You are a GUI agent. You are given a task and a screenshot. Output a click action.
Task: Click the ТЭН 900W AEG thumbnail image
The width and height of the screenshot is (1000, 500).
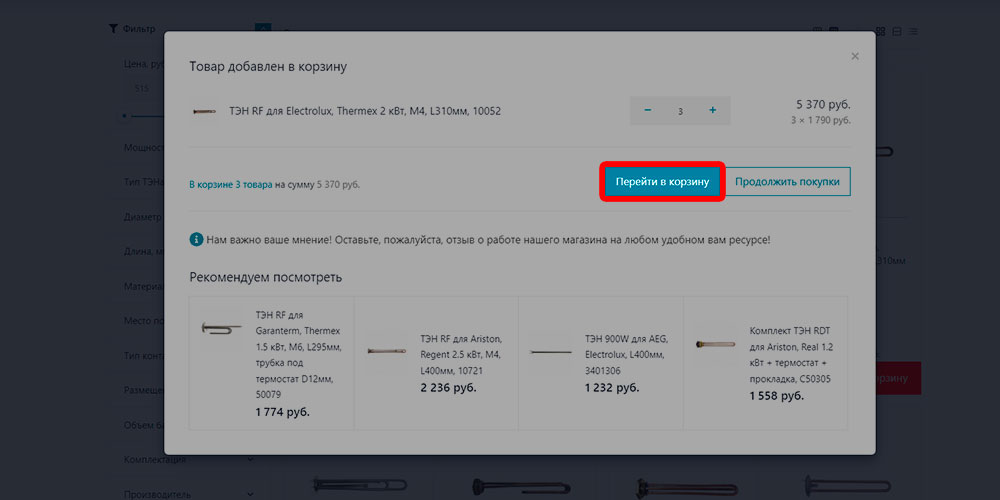(x=550, y=351)
